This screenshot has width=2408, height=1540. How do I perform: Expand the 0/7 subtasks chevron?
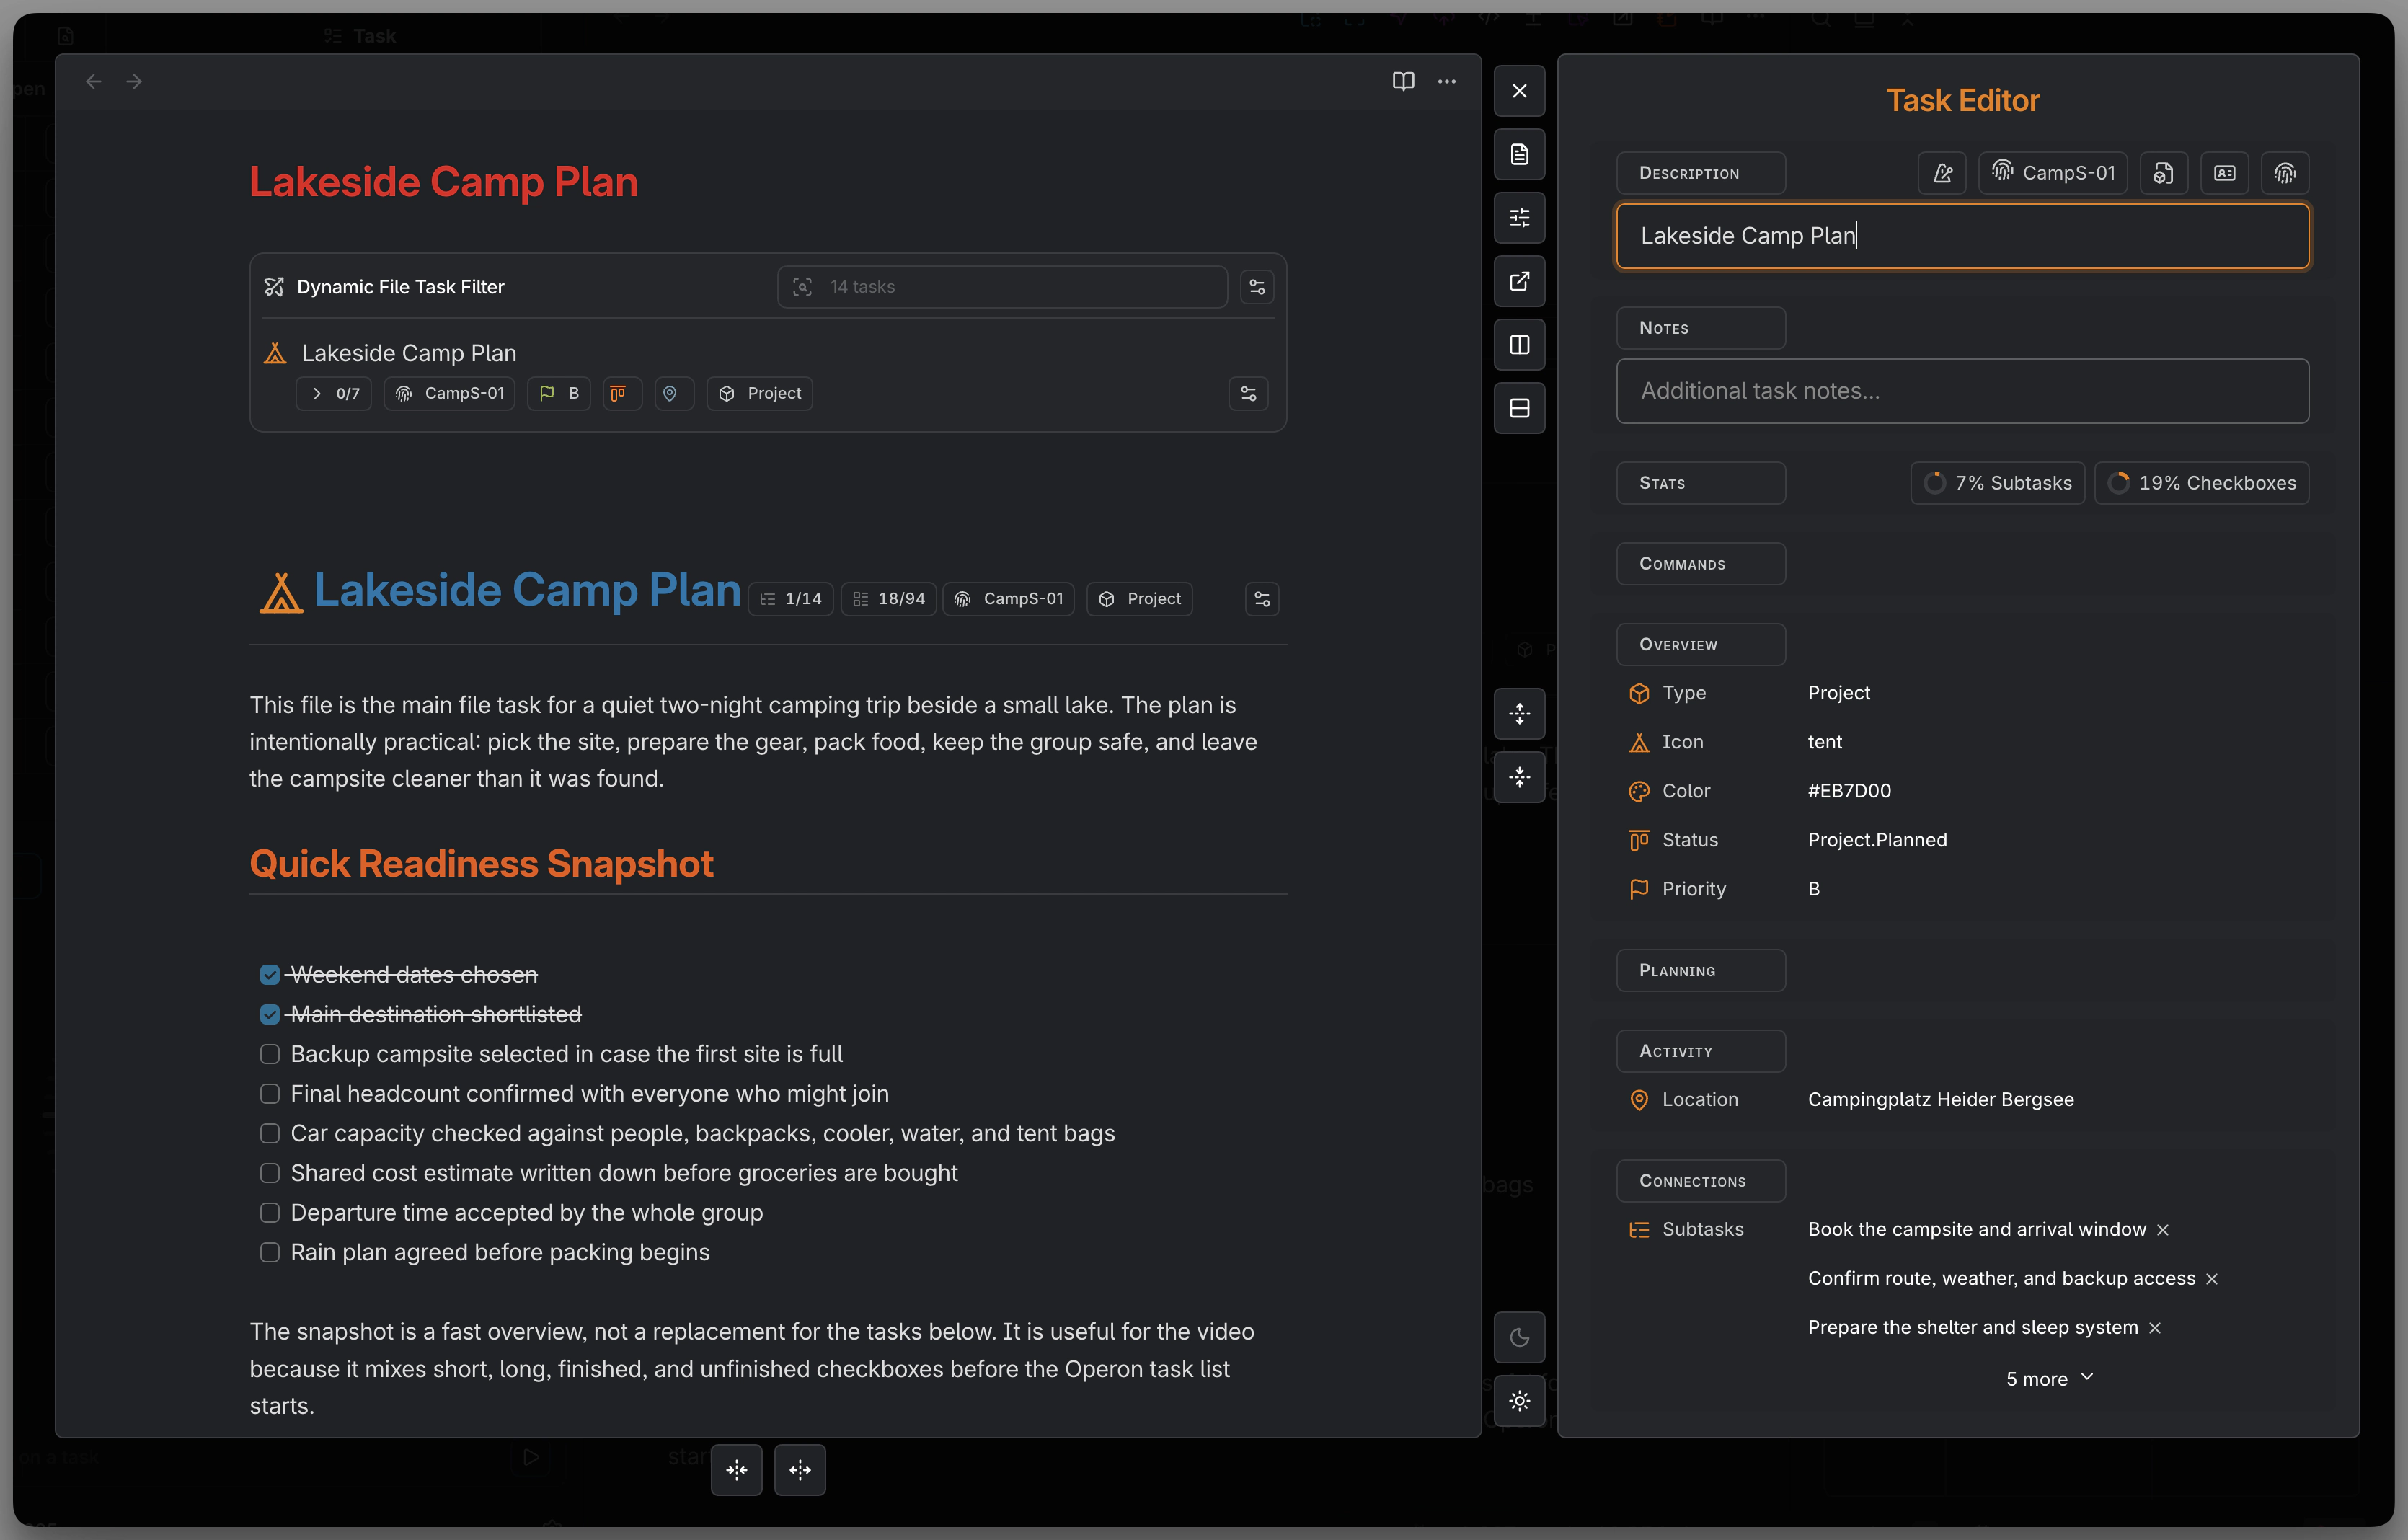click(x=333, y=393)
